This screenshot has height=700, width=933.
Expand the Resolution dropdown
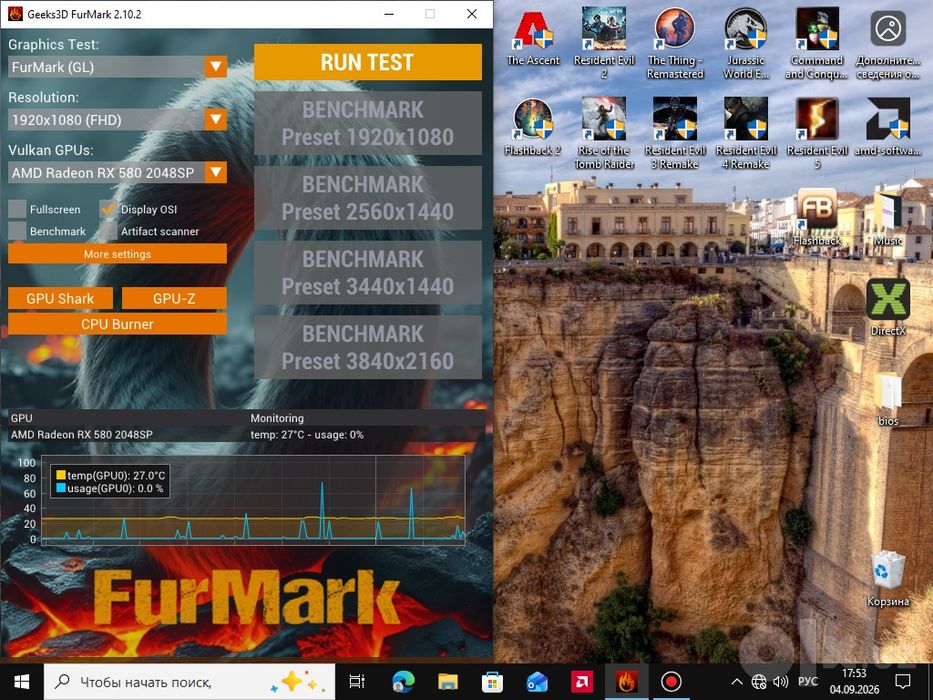(215, 120)
